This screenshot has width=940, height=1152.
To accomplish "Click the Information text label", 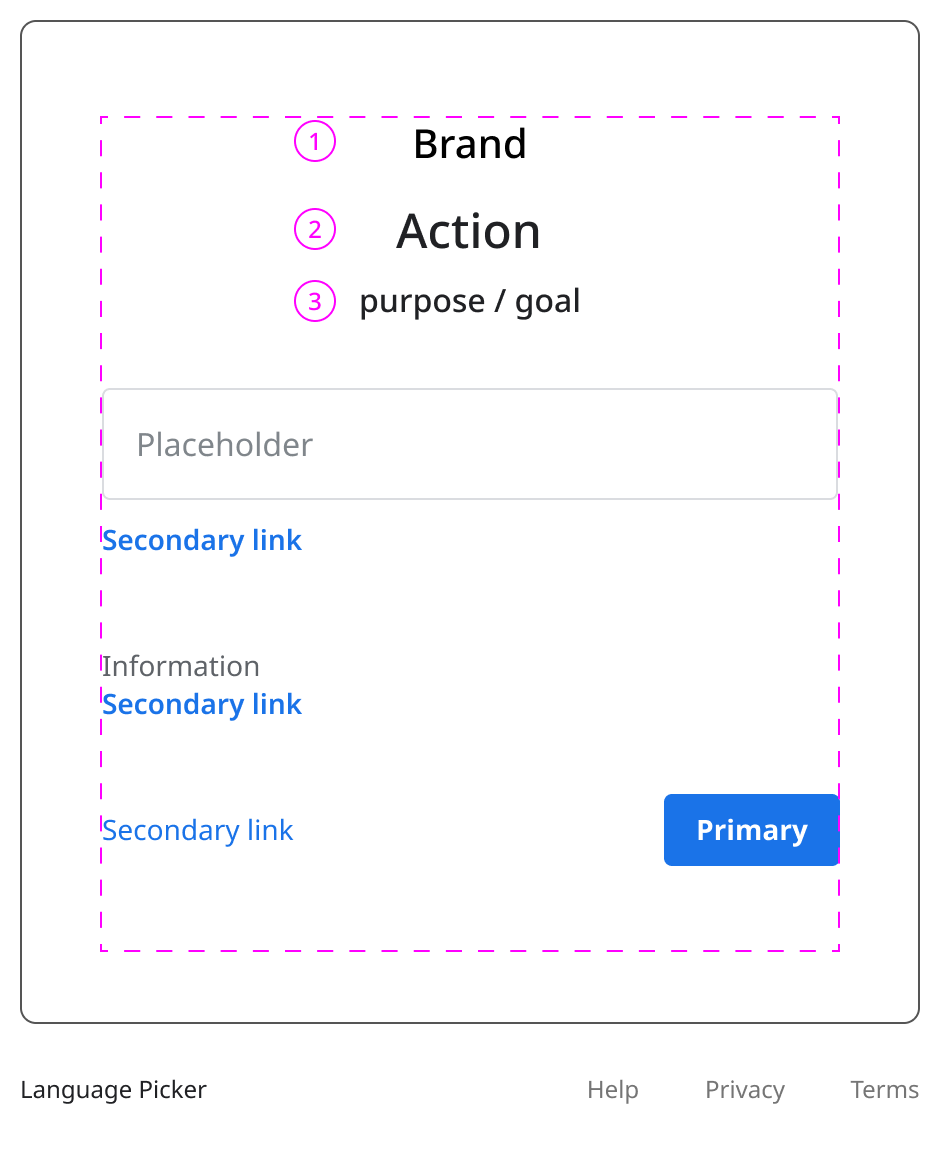I will click(x=181, y=666).
